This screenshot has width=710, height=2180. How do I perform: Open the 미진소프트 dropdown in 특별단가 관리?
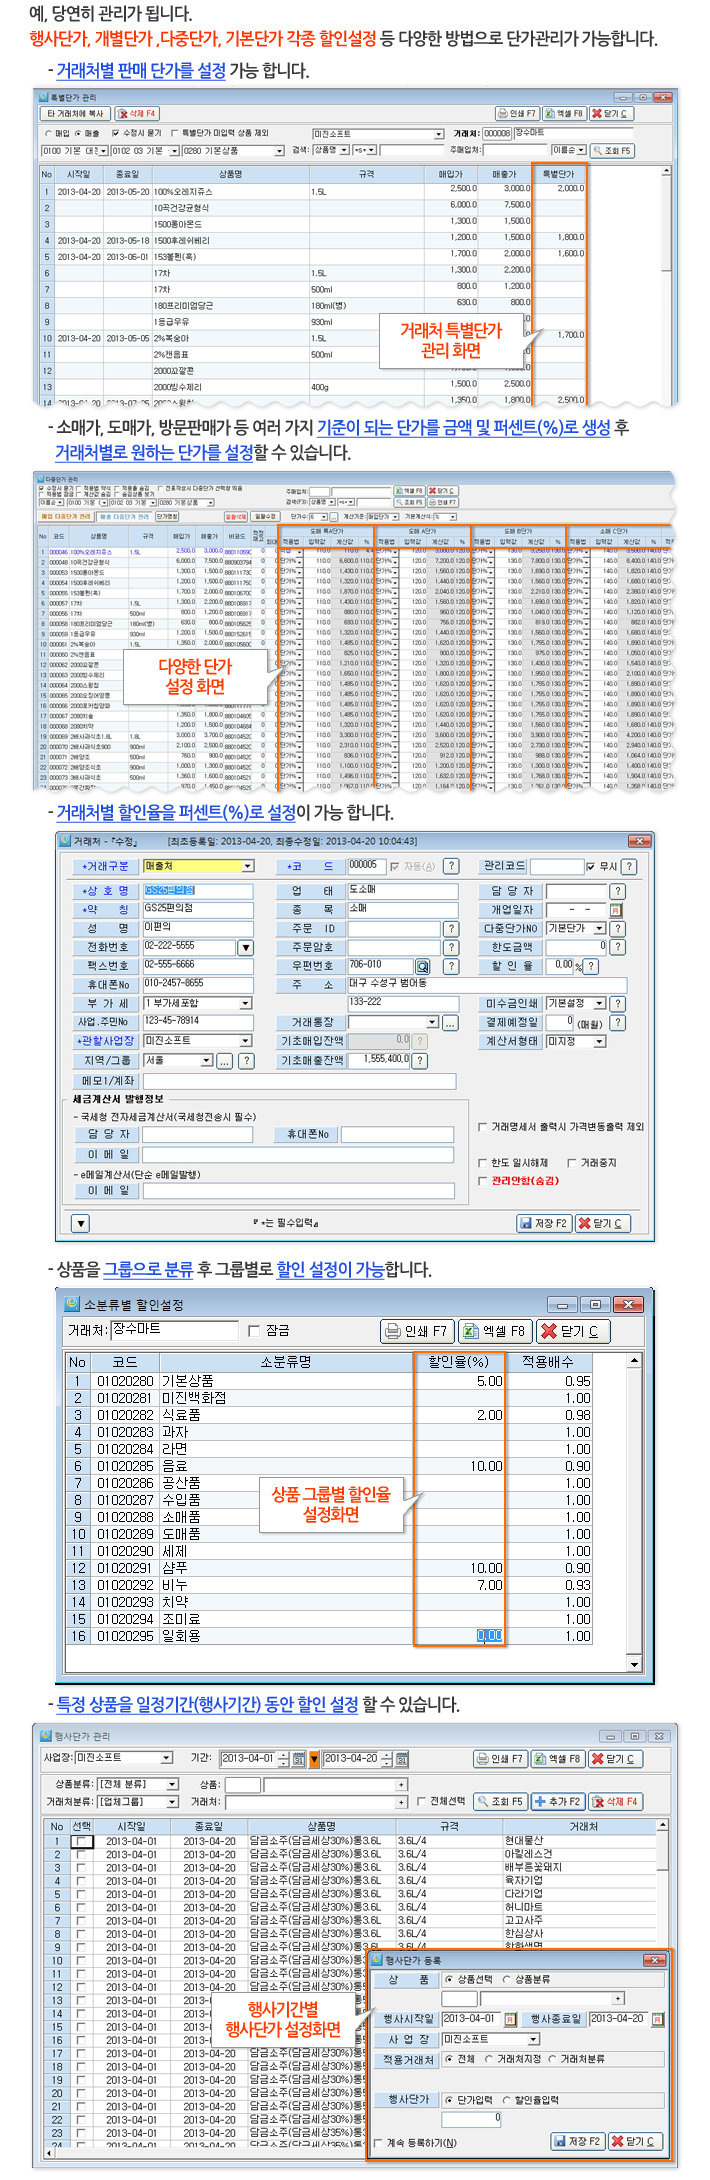point(438,134)
